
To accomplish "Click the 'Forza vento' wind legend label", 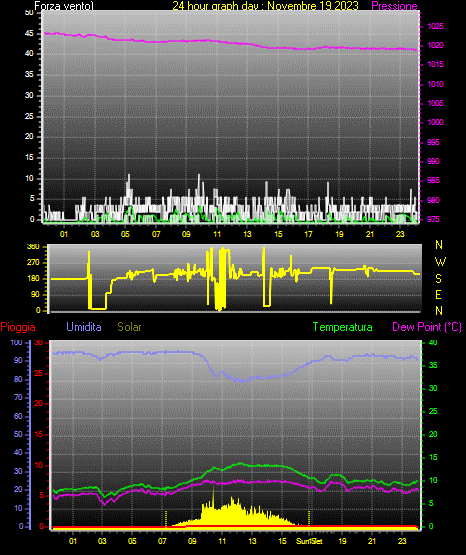I will point(64,6).
